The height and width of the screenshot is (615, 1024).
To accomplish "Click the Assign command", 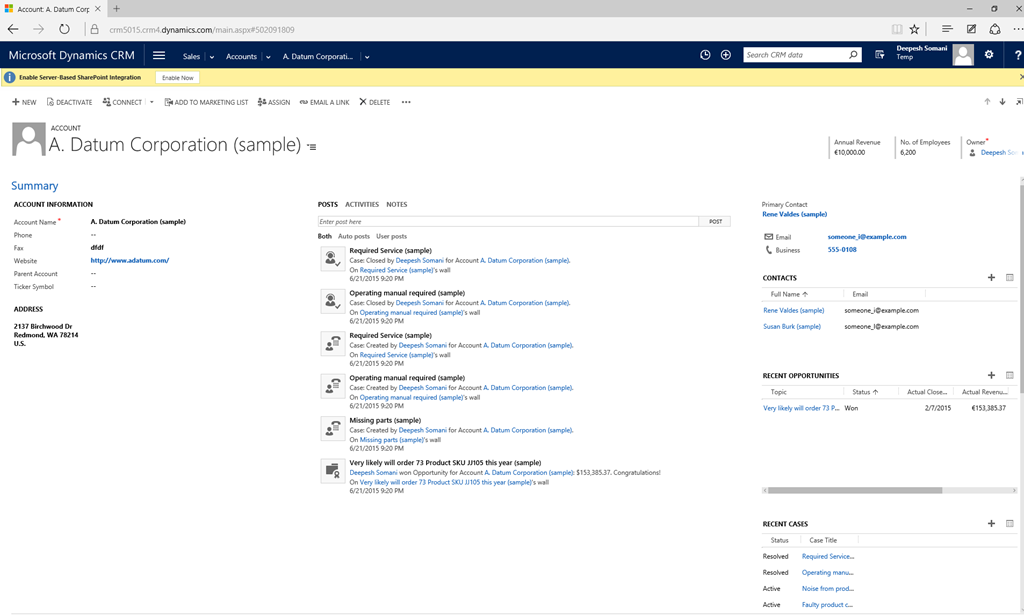I will (x=274, y=102).
